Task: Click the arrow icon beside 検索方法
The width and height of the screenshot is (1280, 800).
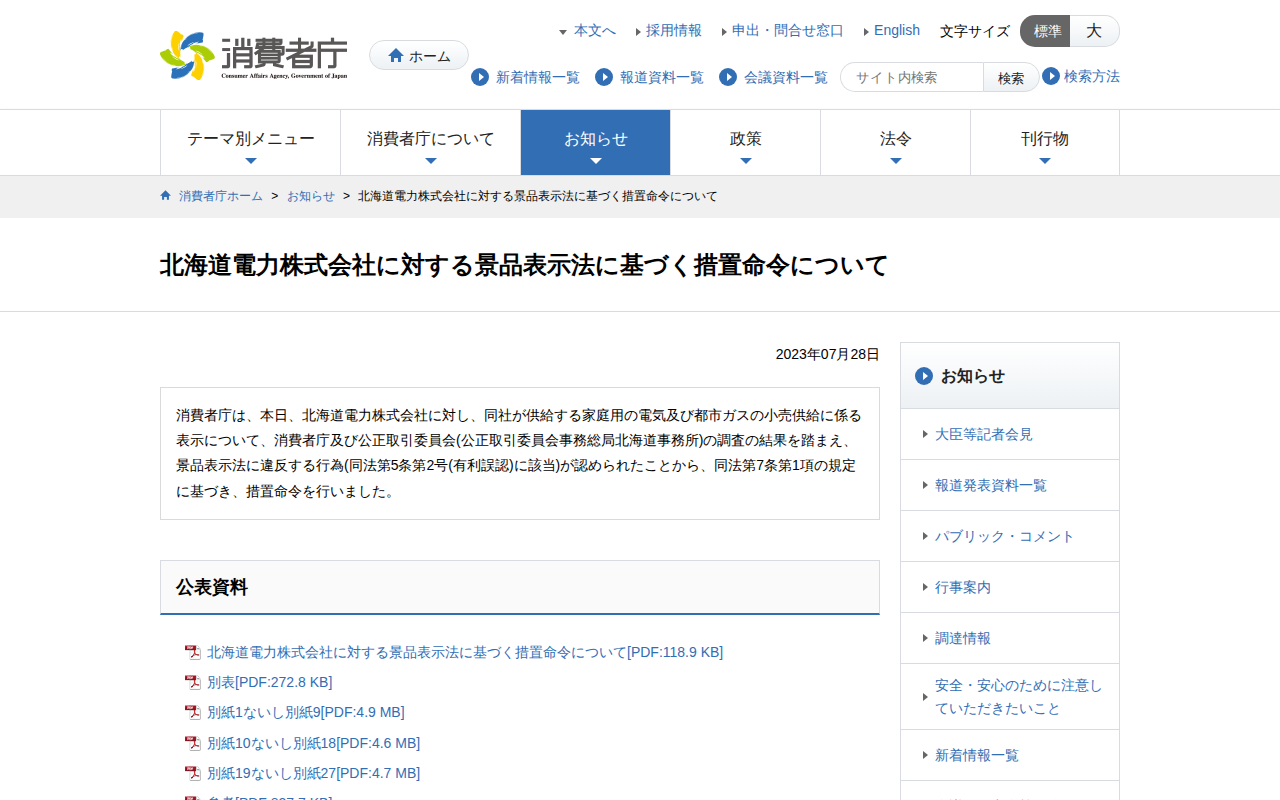Action: (1051, 76)
